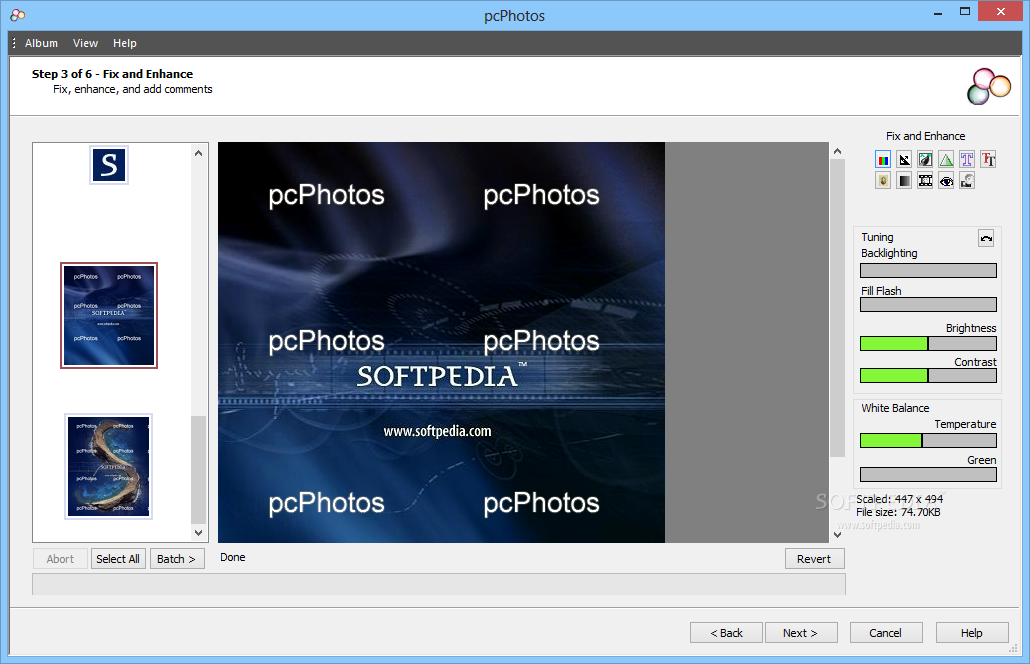This screenshot has width=1030, height=664.
Task: Select the camera and CD tool icon
Action: [966, 181]
